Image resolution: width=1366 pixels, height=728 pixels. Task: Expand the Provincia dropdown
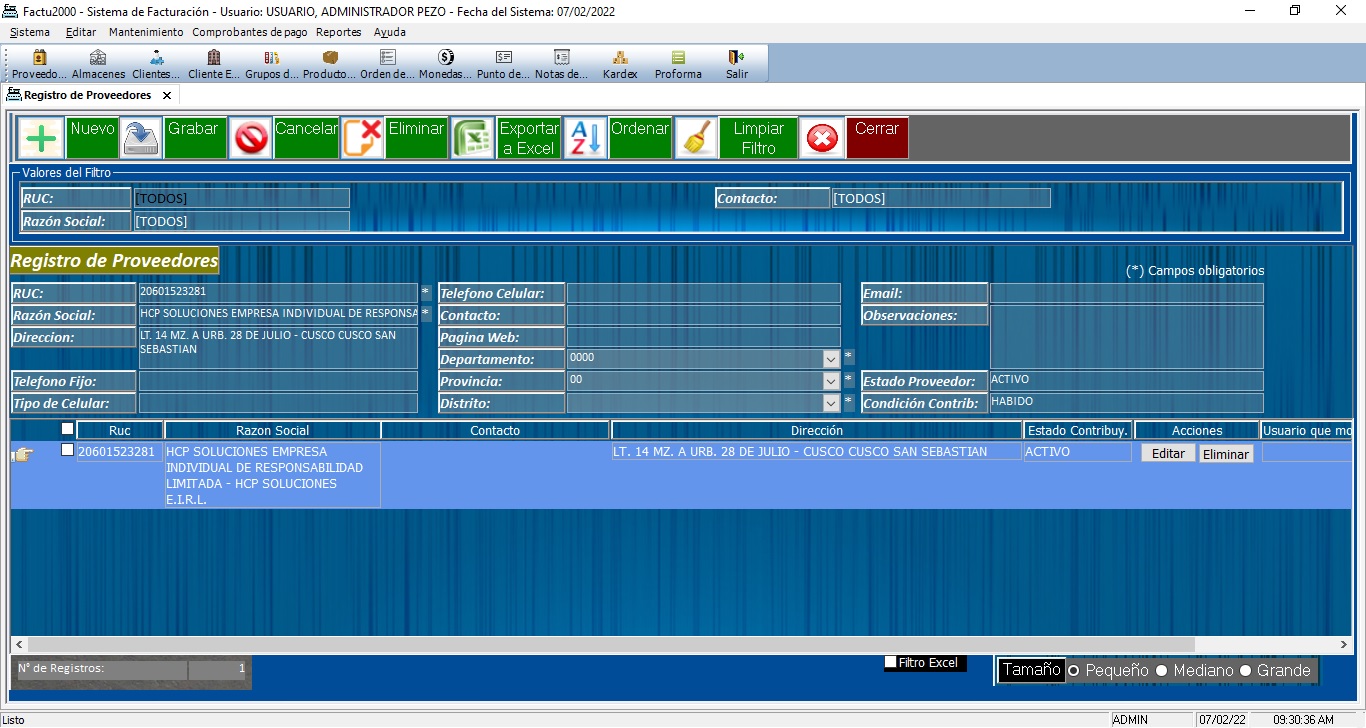[831, 381]
